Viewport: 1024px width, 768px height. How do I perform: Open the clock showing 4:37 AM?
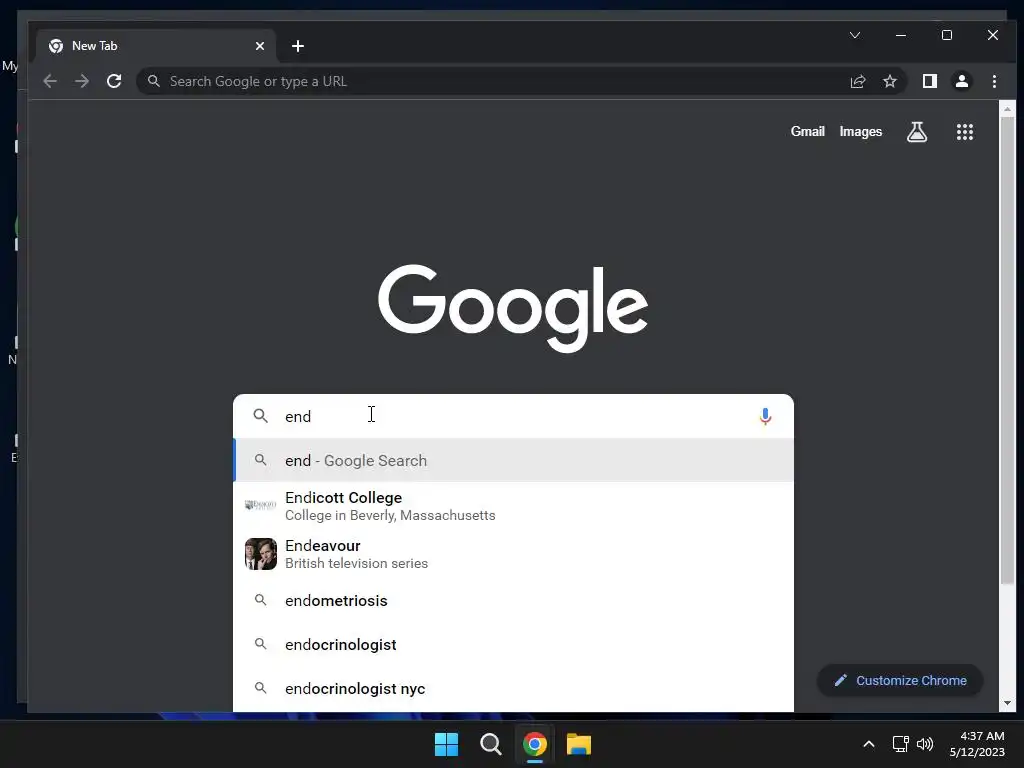click(x=977, y=744)
